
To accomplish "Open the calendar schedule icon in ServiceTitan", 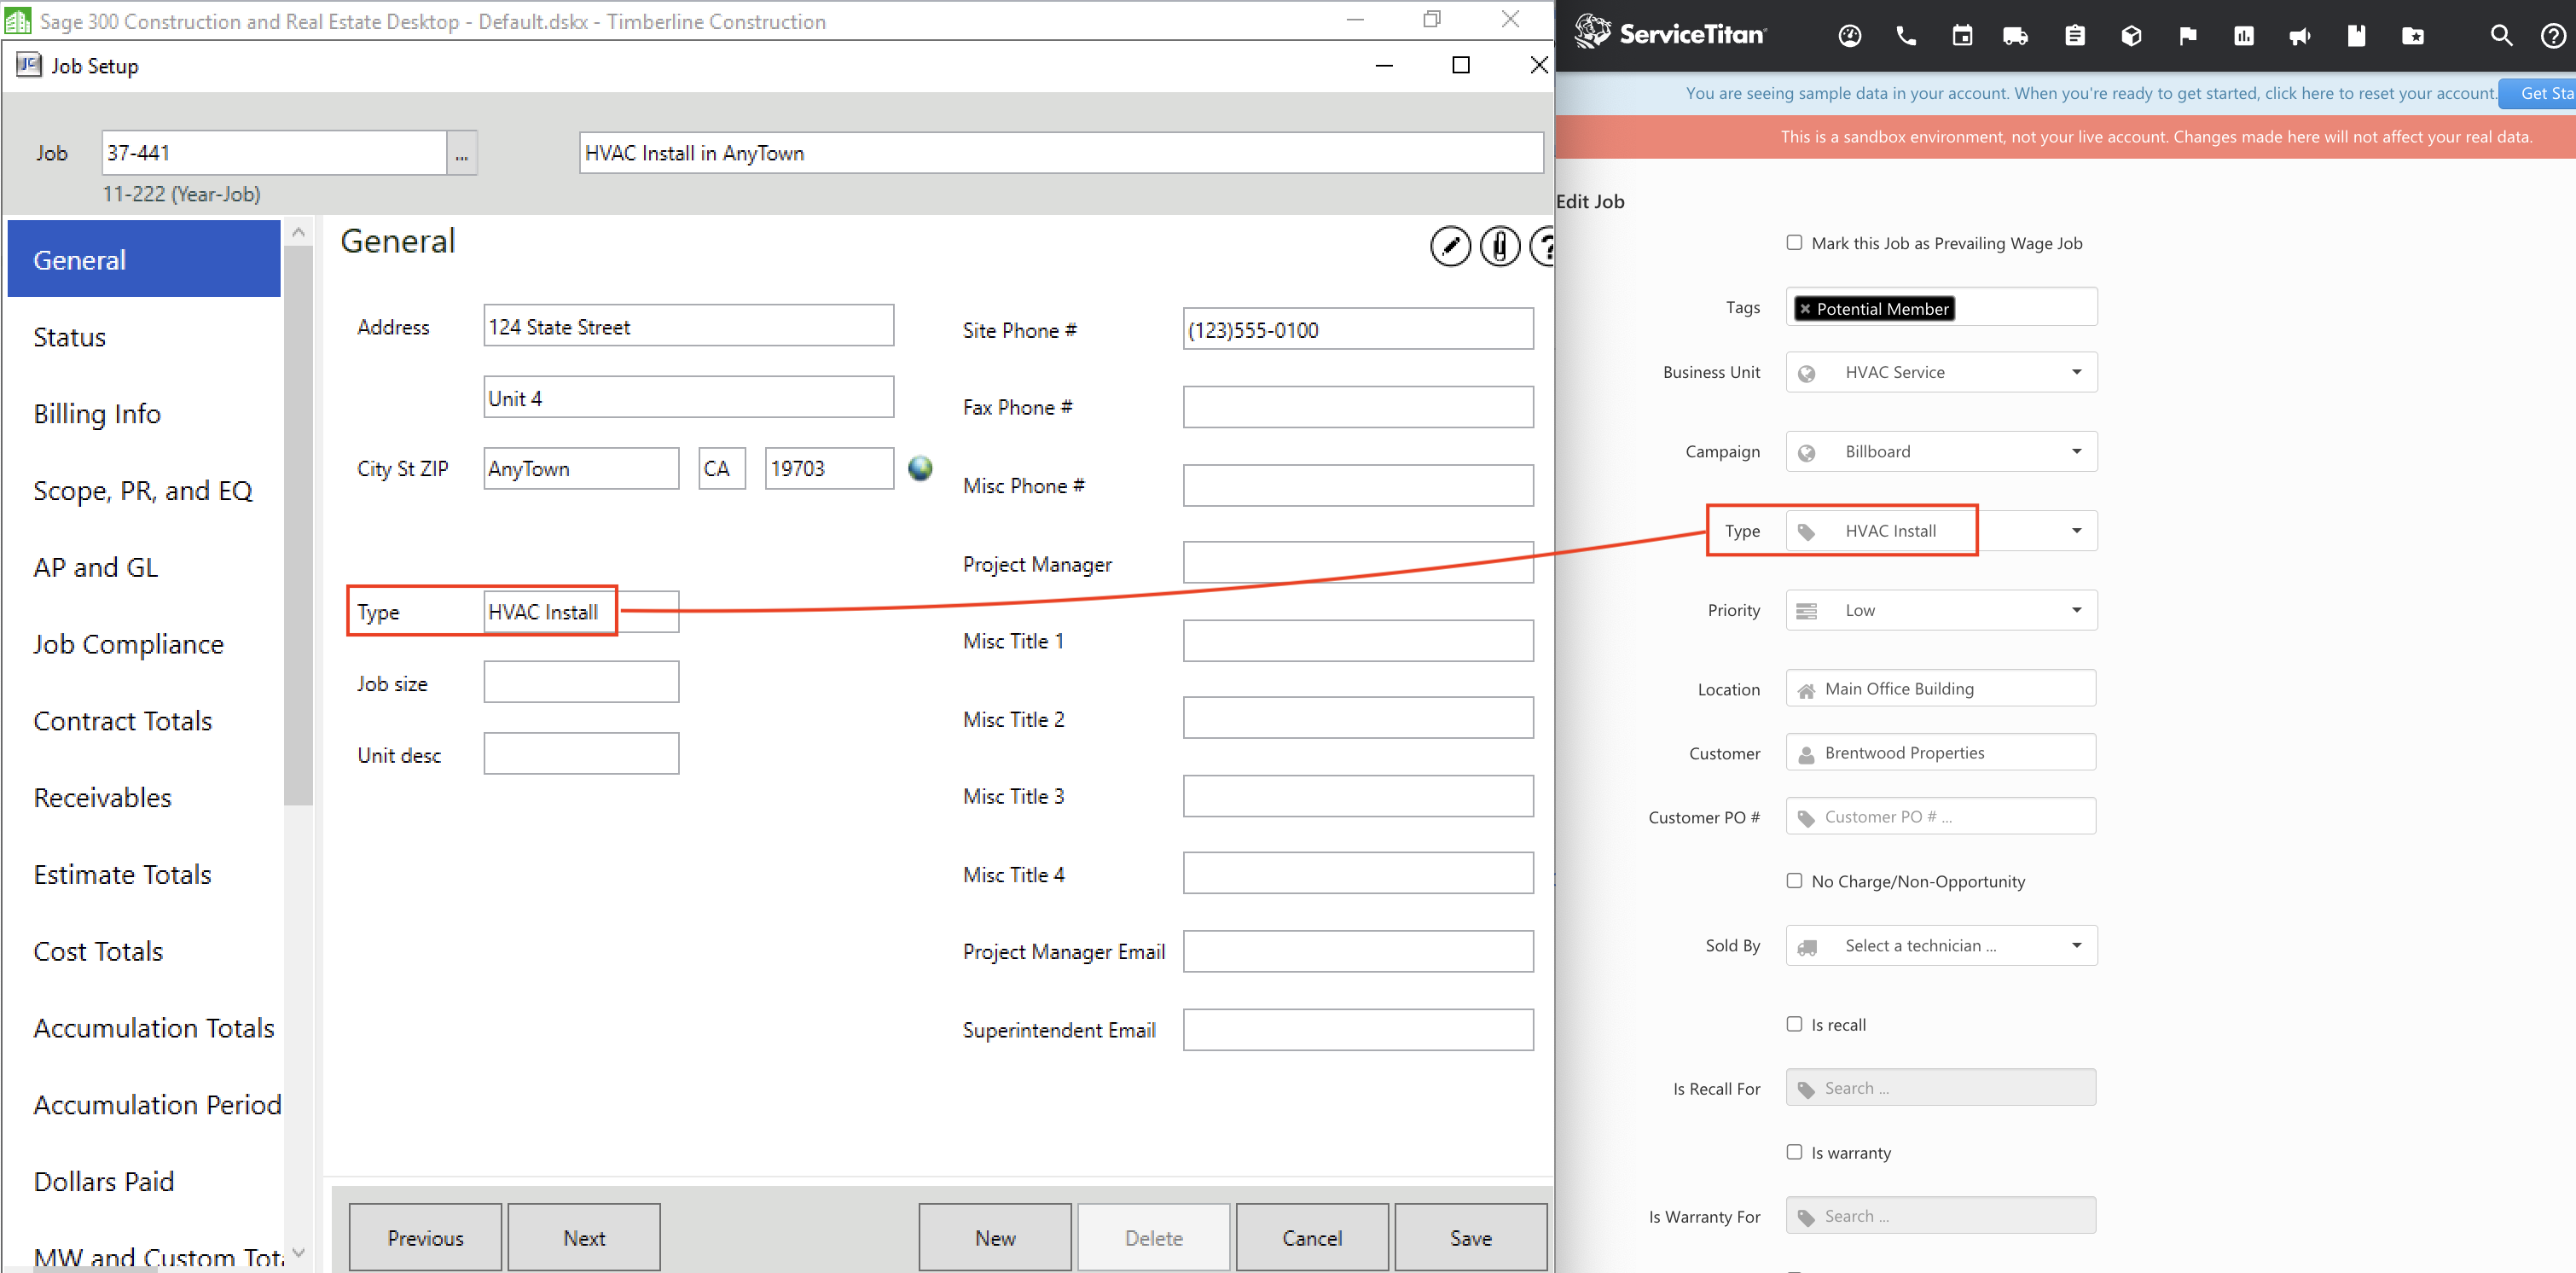I will (x=1962, y=36).
